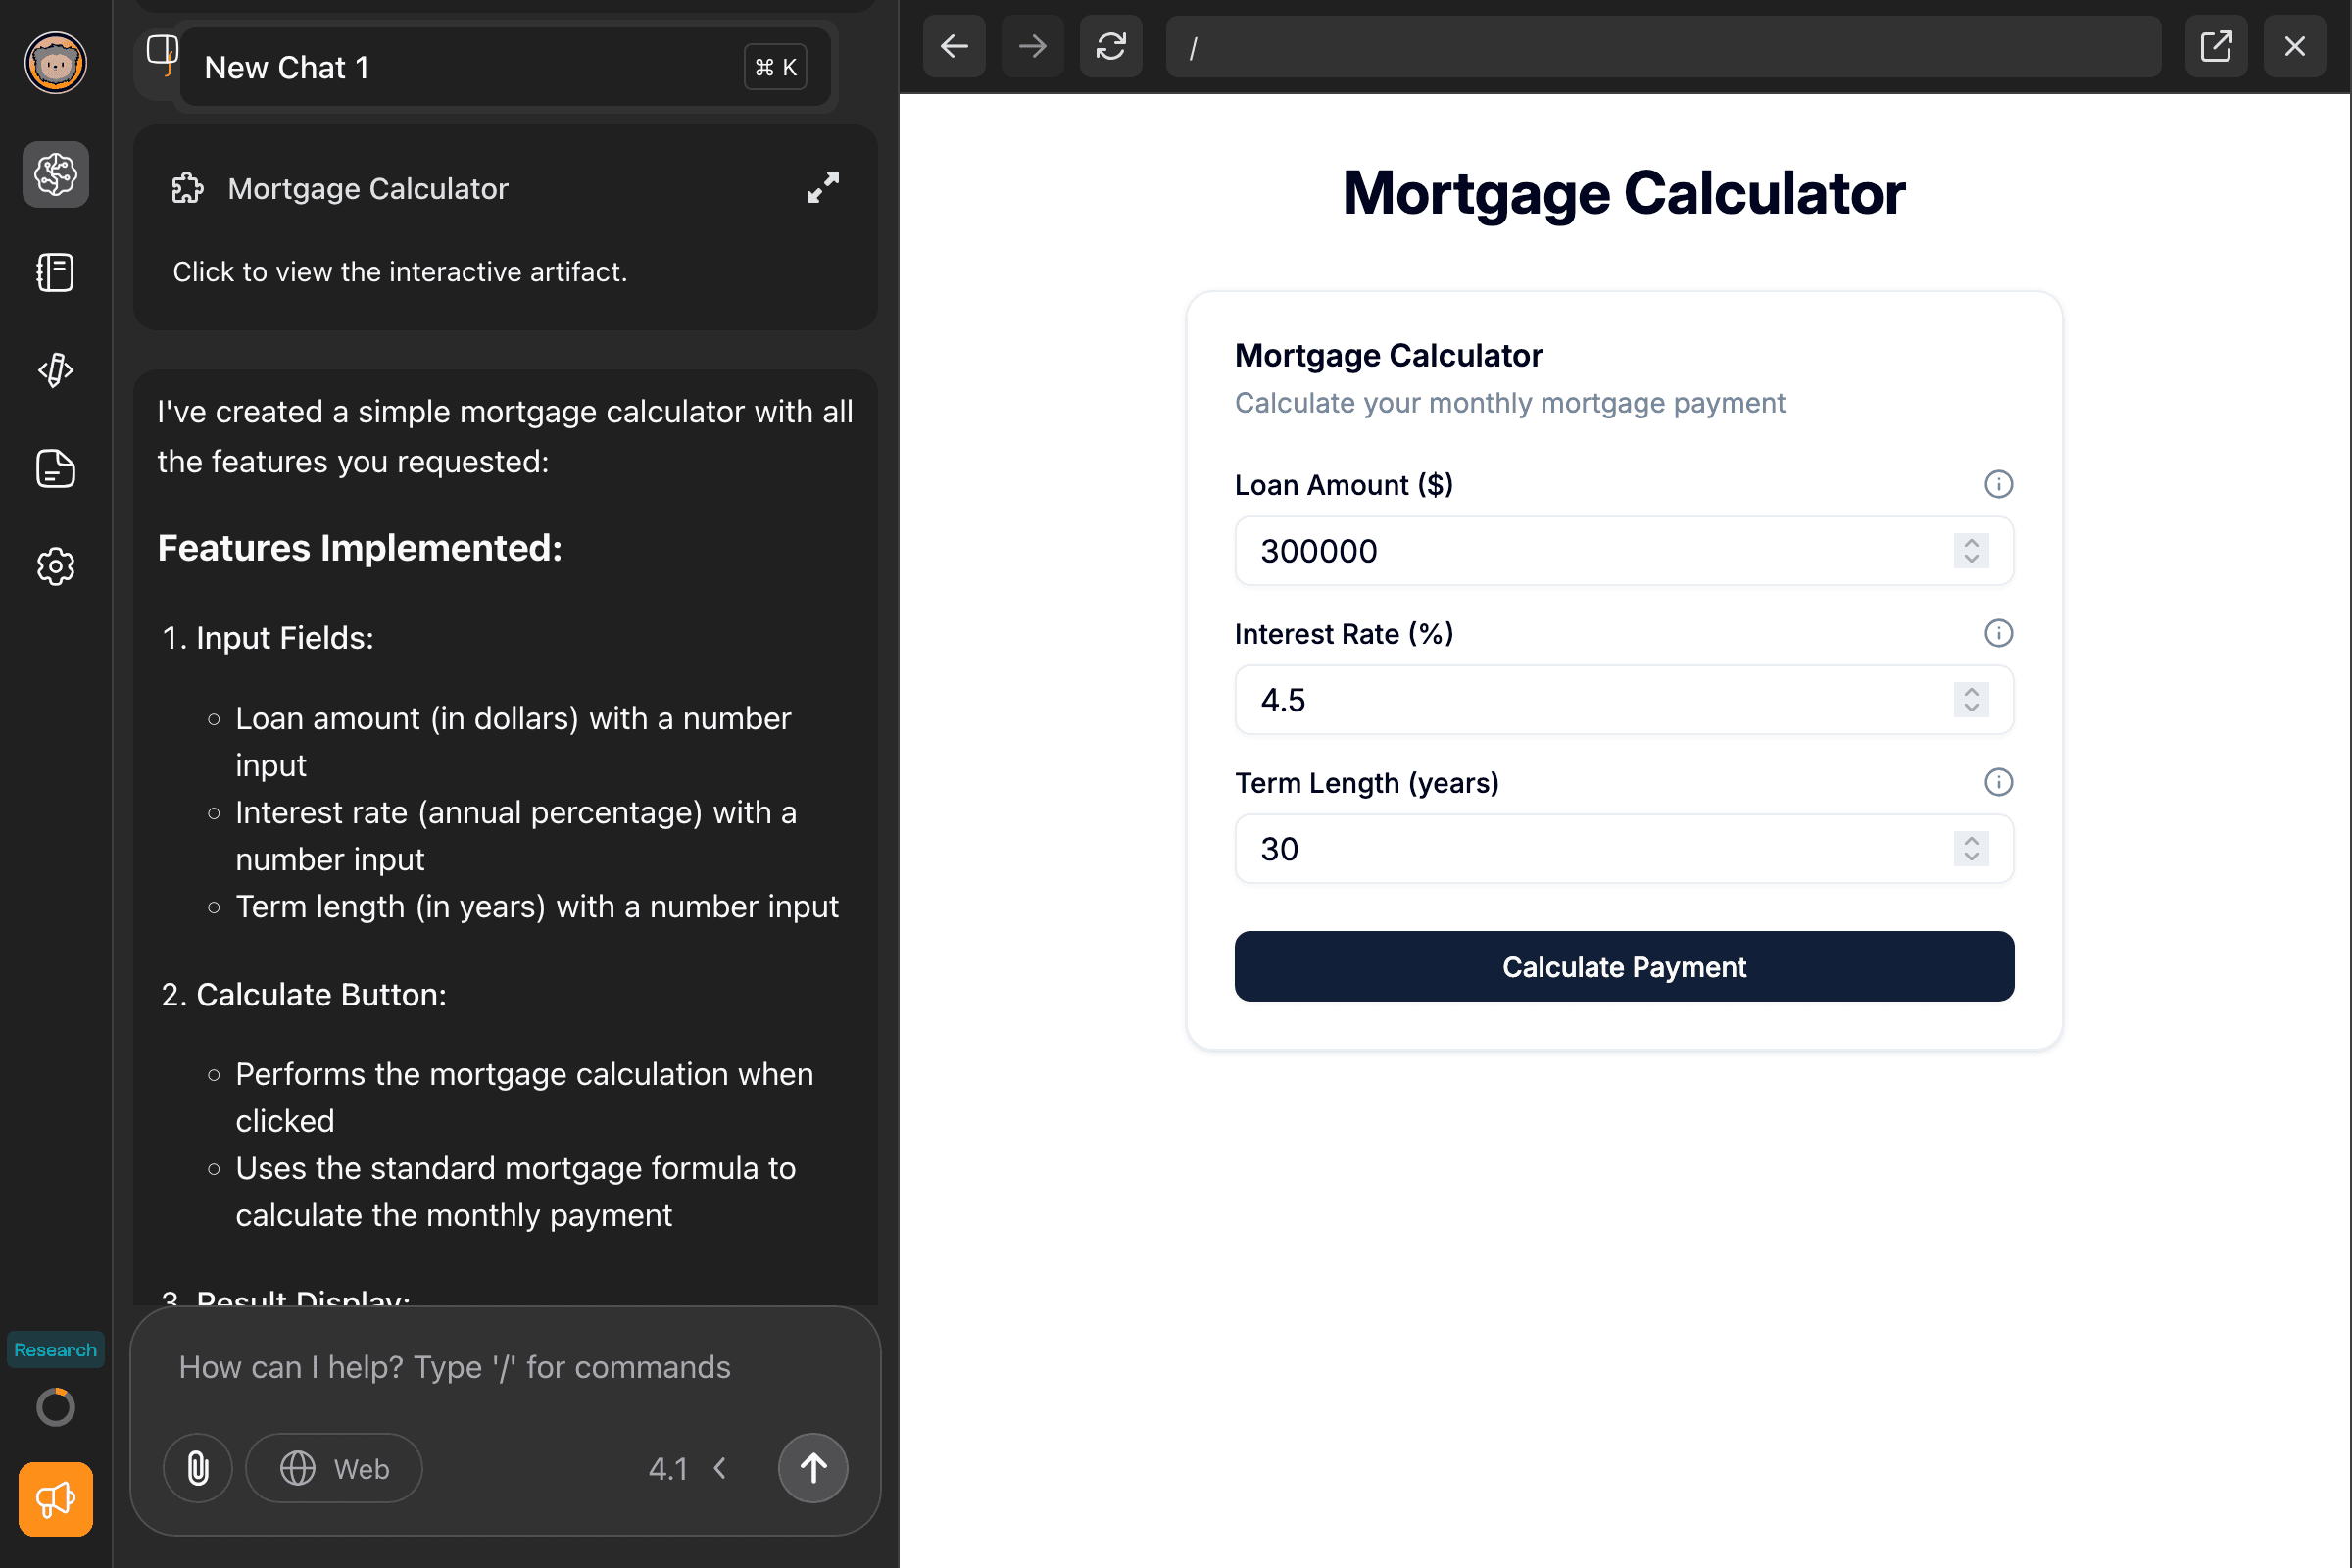Reload the preview pane
This screenshot has width=2352, height=1568.
tap(1111, 46)
